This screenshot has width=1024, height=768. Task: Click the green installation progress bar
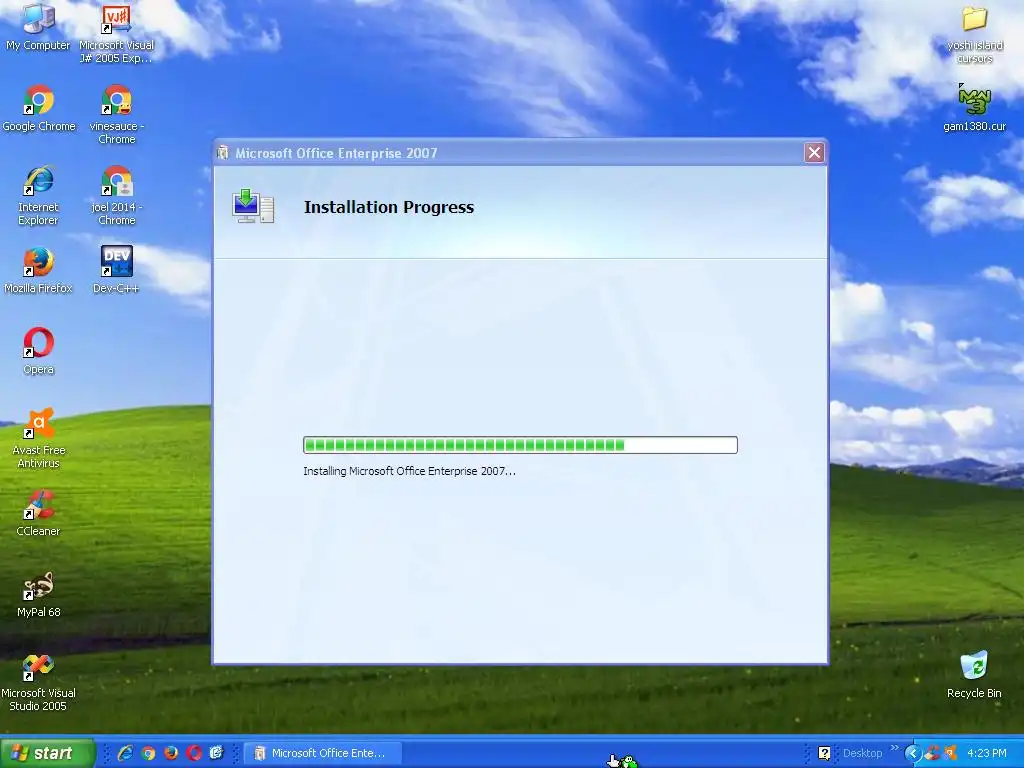[x=520, y=445]
